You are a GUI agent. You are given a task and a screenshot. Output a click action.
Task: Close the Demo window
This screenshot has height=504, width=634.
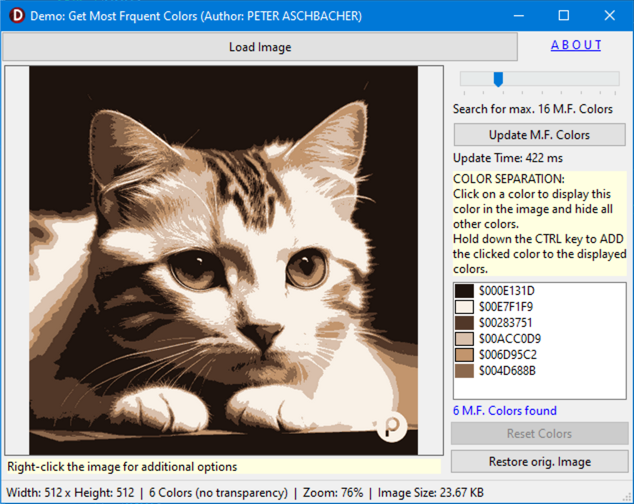(x=609, y=16)
